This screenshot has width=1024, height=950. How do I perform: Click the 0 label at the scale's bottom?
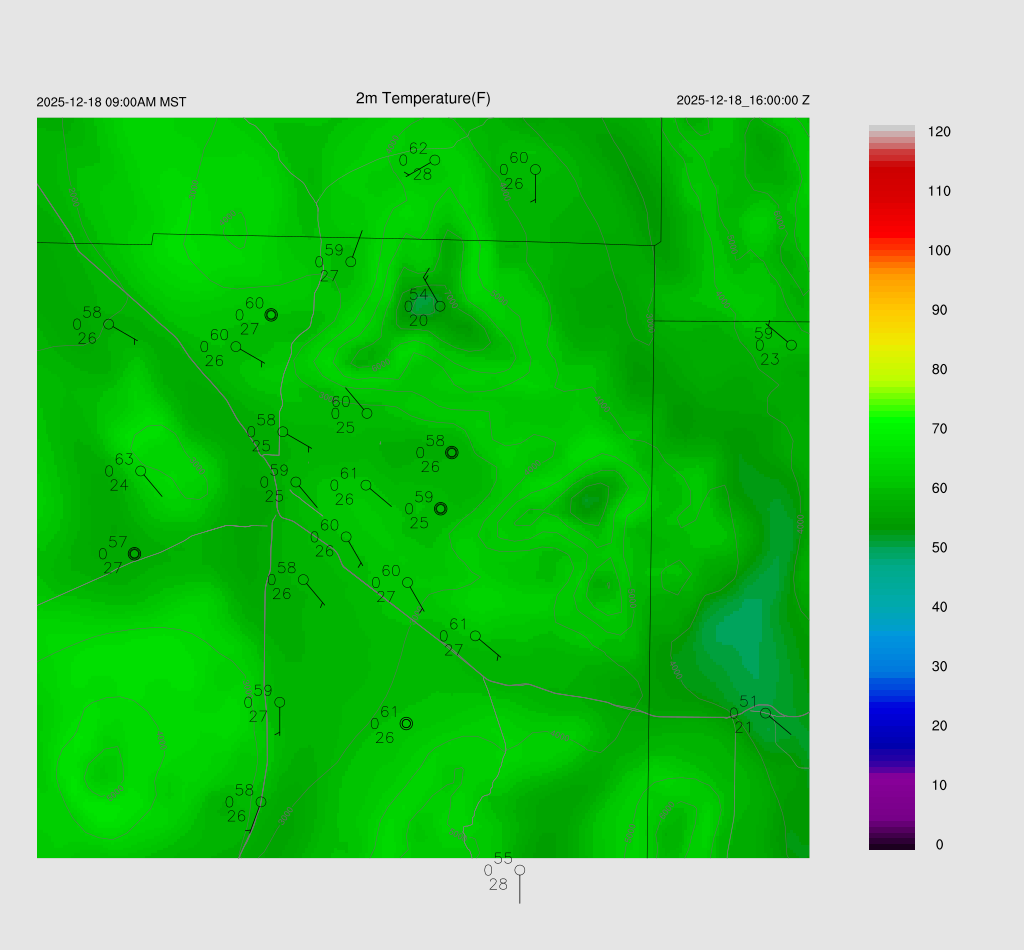click(939, 845)
